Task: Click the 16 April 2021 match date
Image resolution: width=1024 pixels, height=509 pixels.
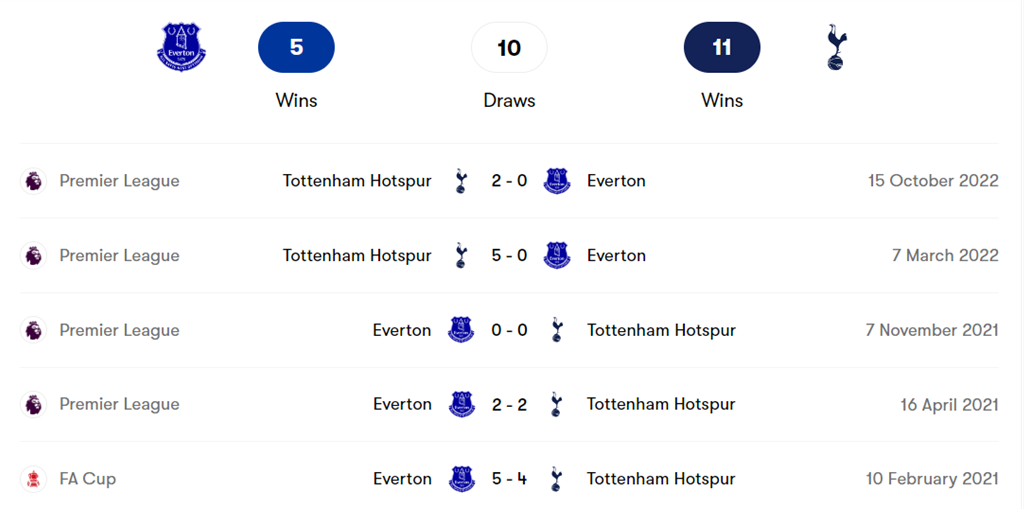Action: (949, 404)
